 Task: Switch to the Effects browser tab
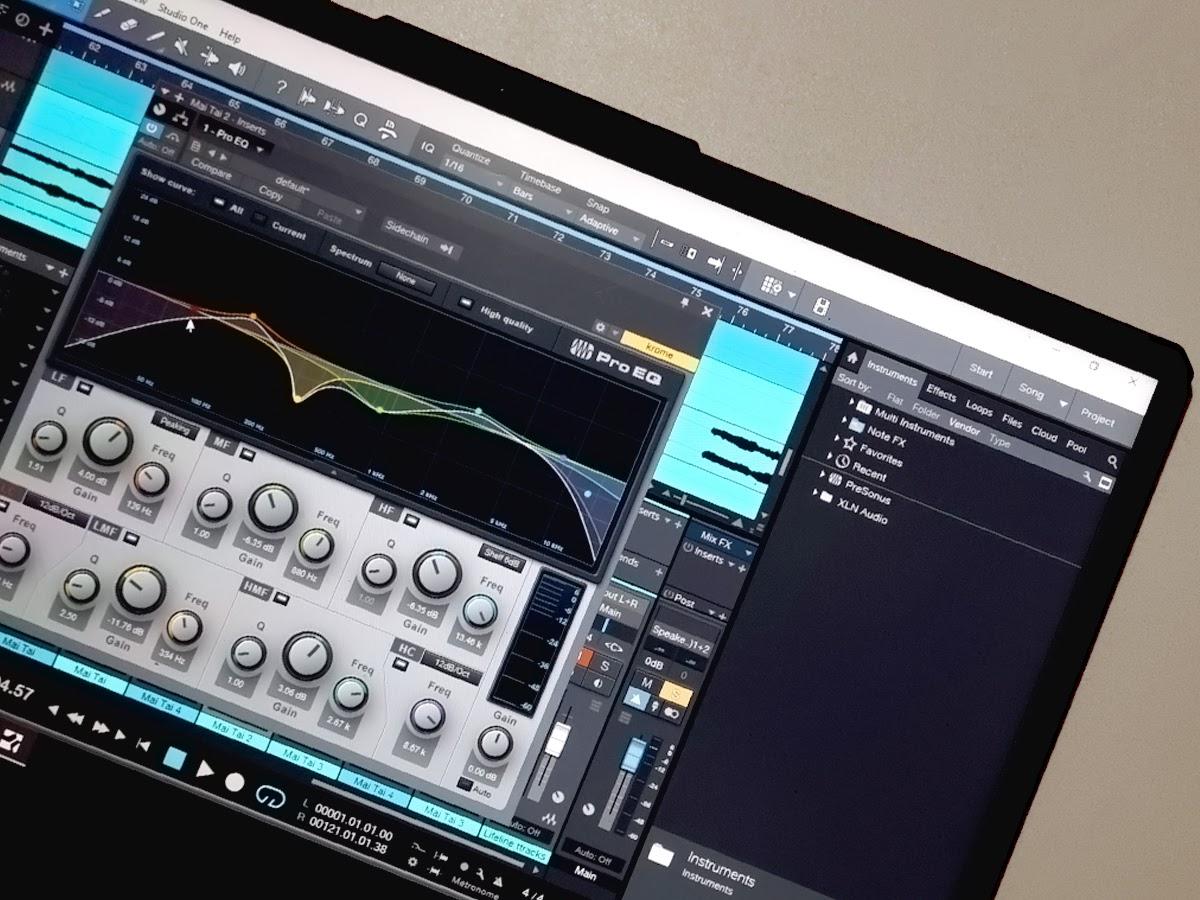[941, 391]
